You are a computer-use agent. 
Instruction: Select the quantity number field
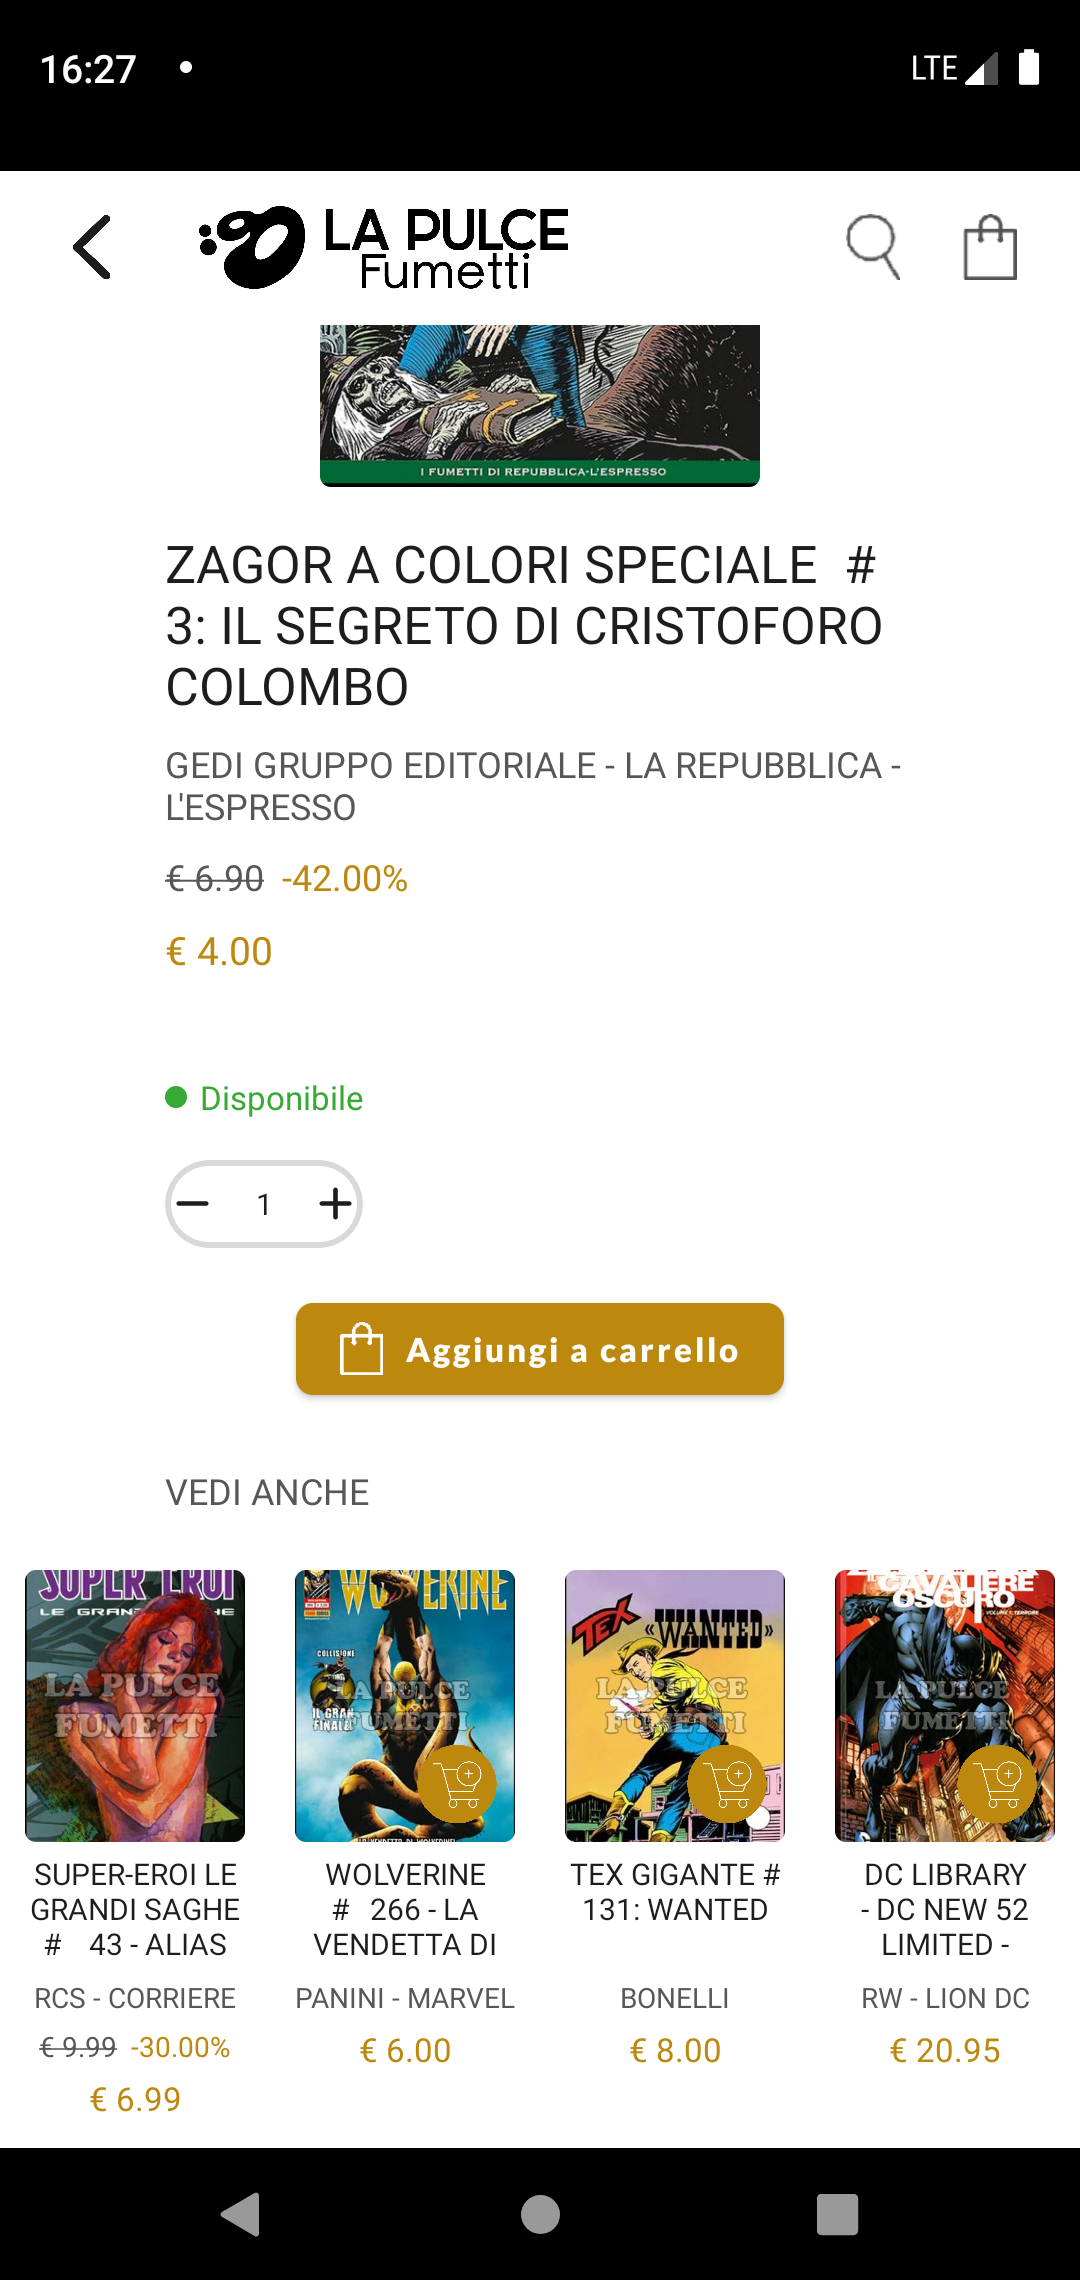[264, 1204]
